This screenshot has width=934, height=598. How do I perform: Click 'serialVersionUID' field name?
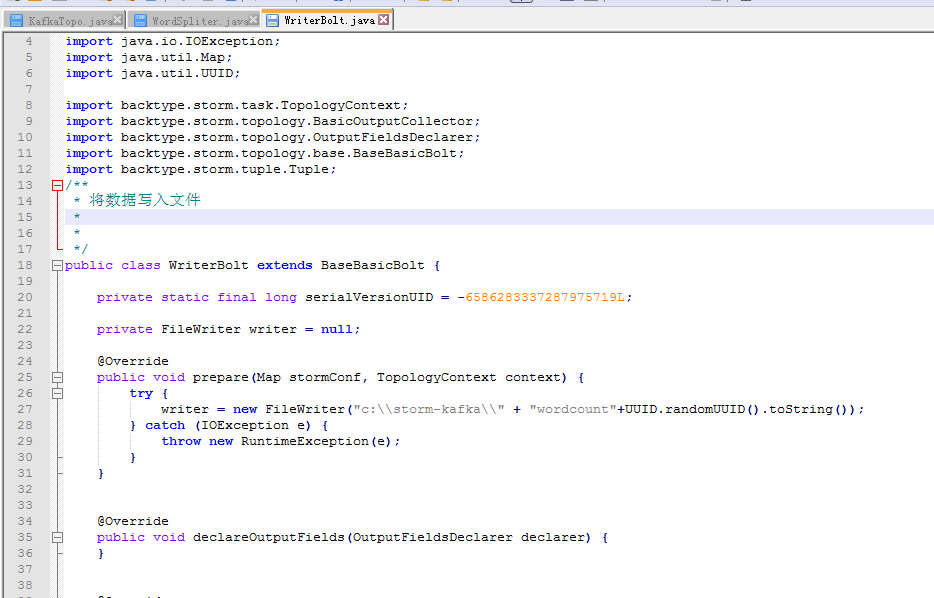369,297
